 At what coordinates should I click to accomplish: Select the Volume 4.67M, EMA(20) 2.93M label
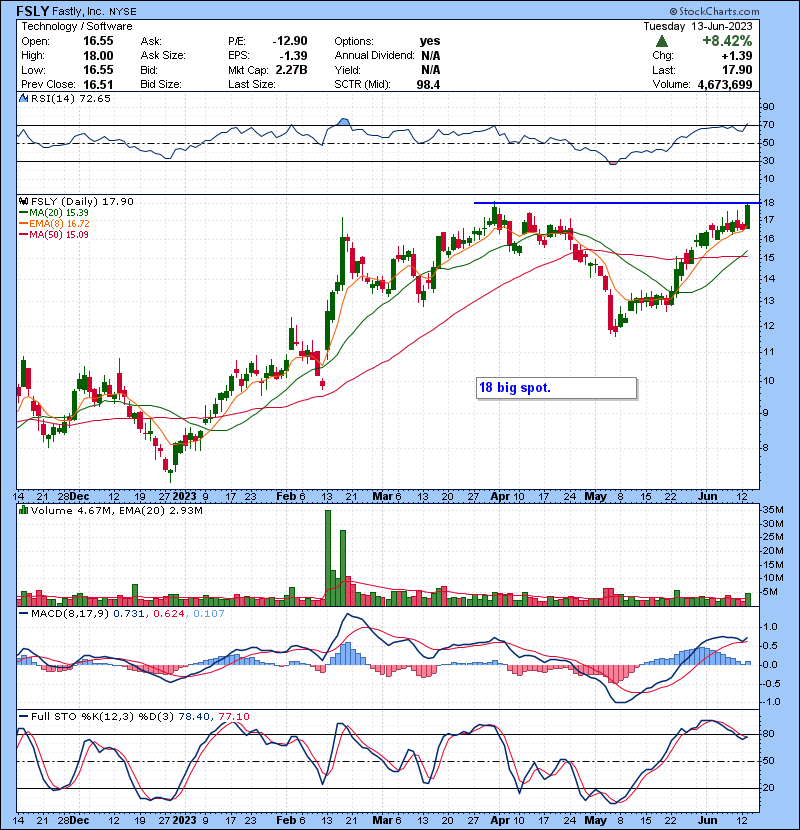click(x=116, y=510)
